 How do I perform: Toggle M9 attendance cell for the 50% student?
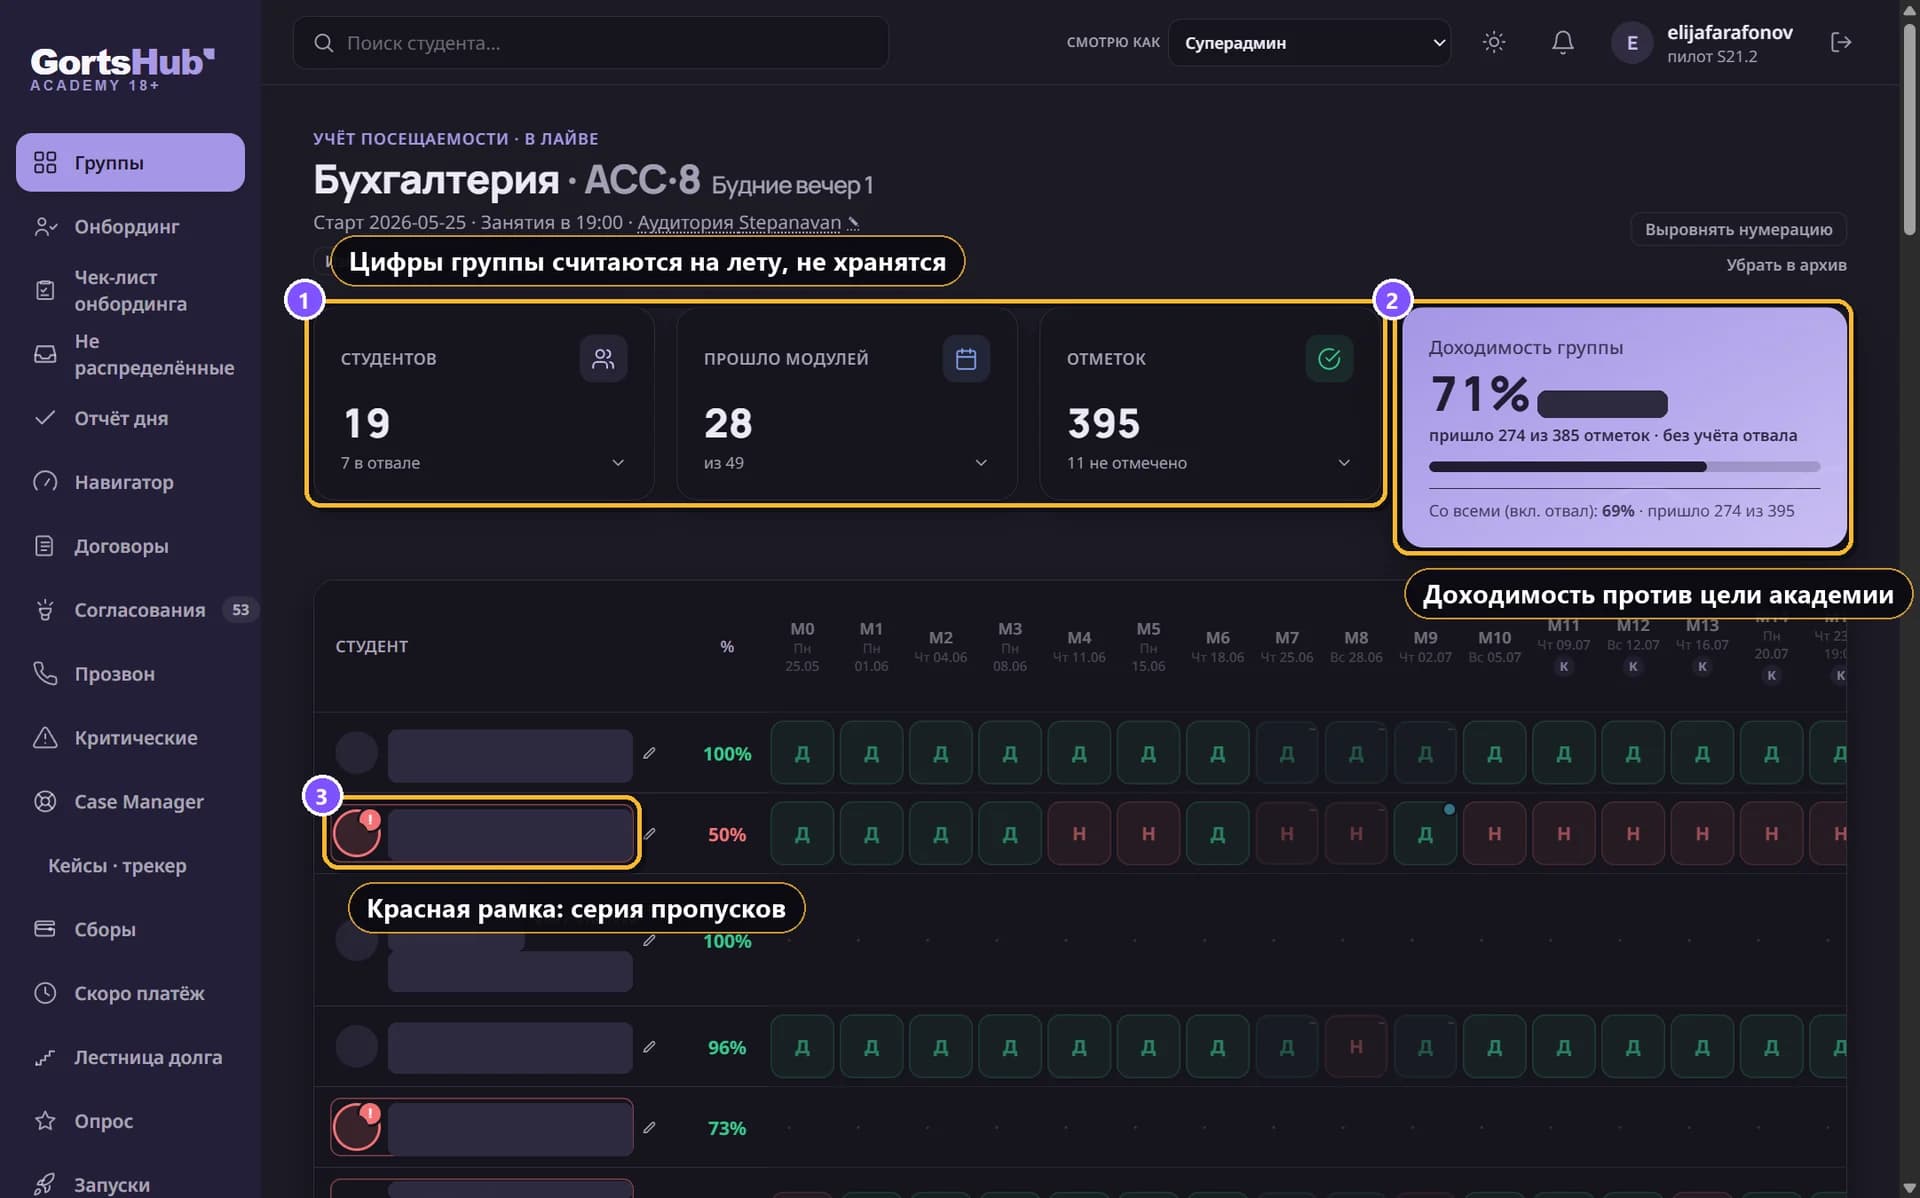(x=1425, y=834)
